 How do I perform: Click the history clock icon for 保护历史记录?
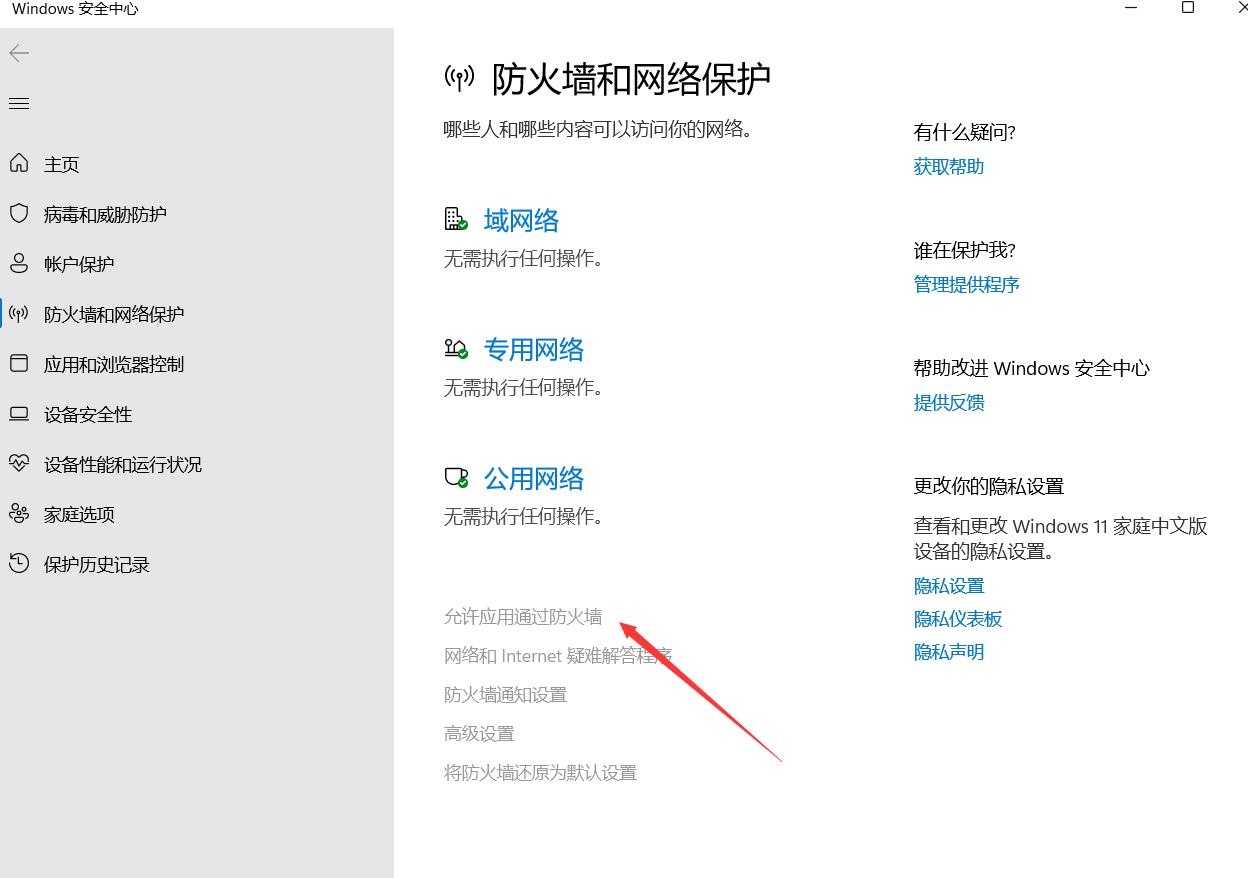tap(19, 563)
